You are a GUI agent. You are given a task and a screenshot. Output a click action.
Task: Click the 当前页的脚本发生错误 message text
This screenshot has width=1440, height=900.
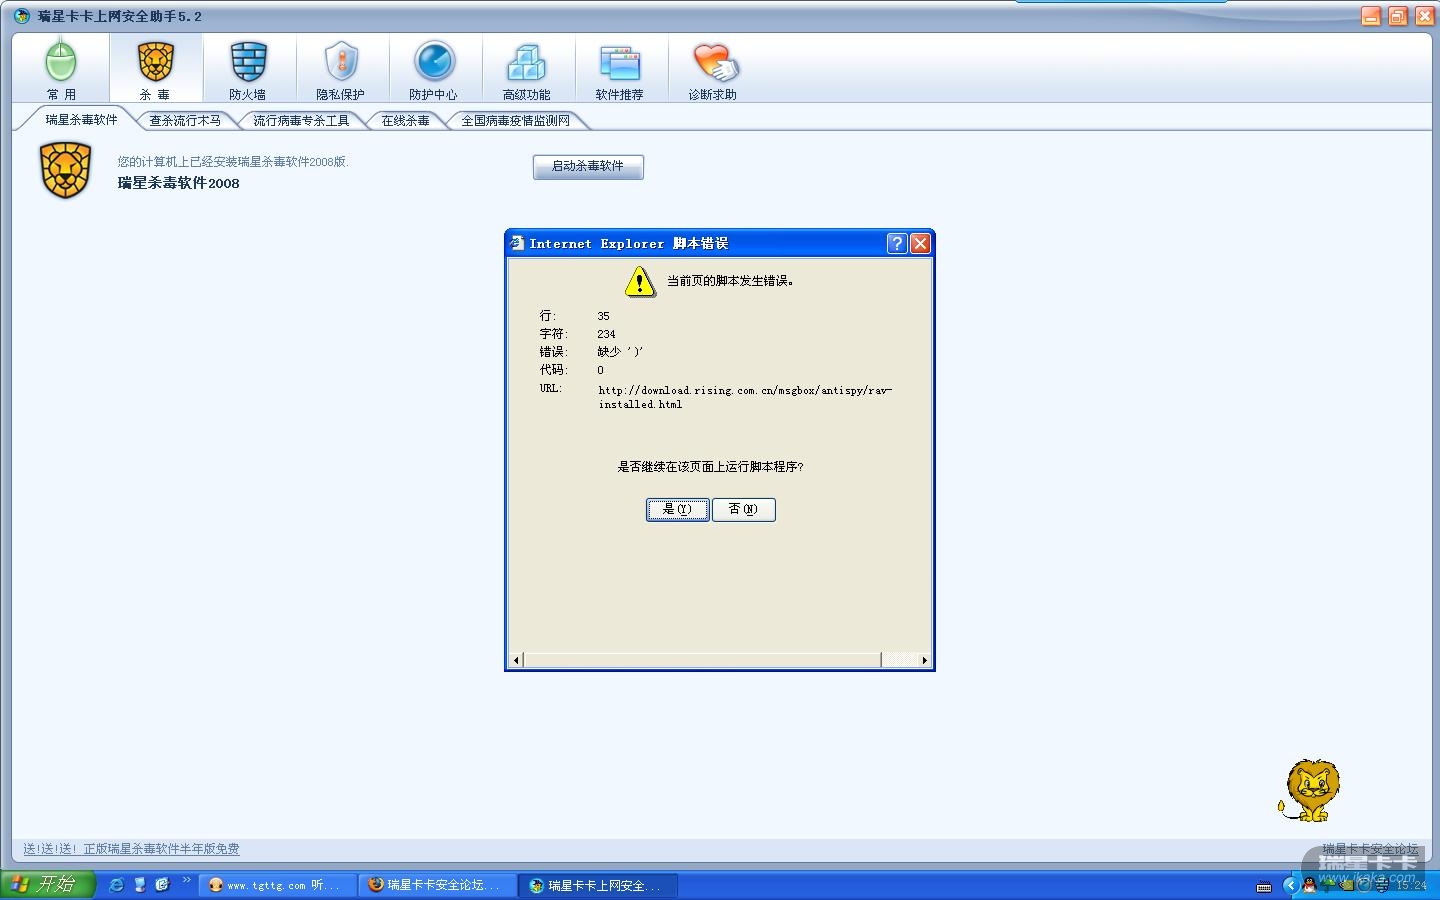[x=731, y=281]
